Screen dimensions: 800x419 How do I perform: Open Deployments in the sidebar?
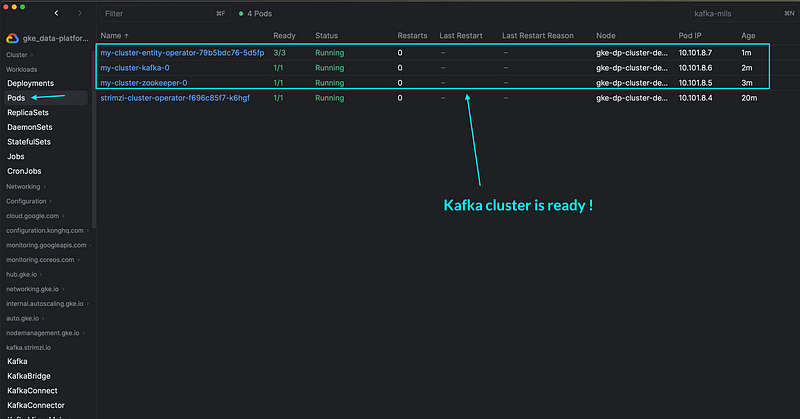point(30,83)
